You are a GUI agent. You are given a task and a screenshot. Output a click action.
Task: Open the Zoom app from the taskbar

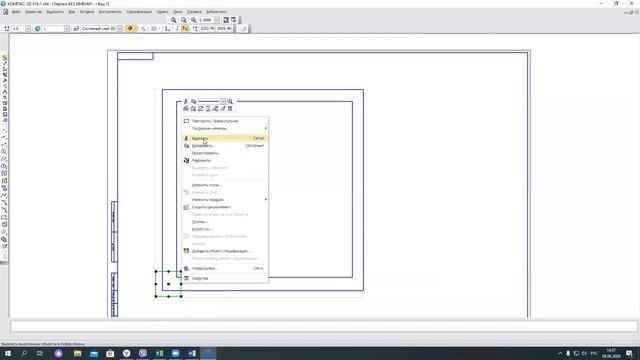click(x=176, y=353)
